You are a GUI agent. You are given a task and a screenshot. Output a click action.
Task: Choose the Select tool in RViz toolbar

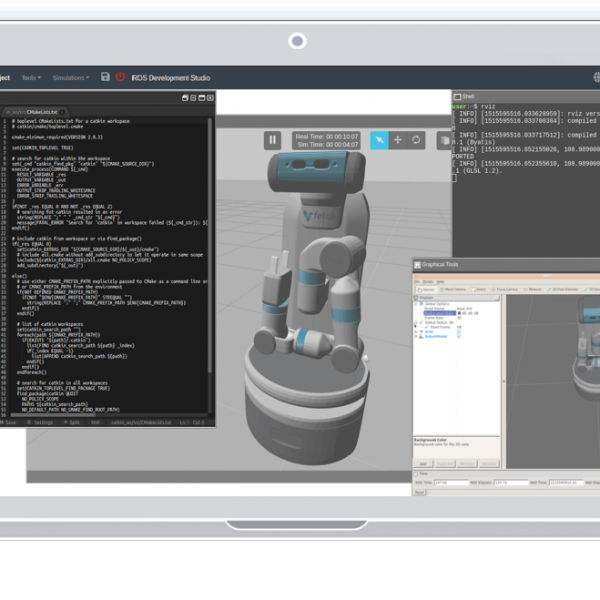(x=478, y=290)
